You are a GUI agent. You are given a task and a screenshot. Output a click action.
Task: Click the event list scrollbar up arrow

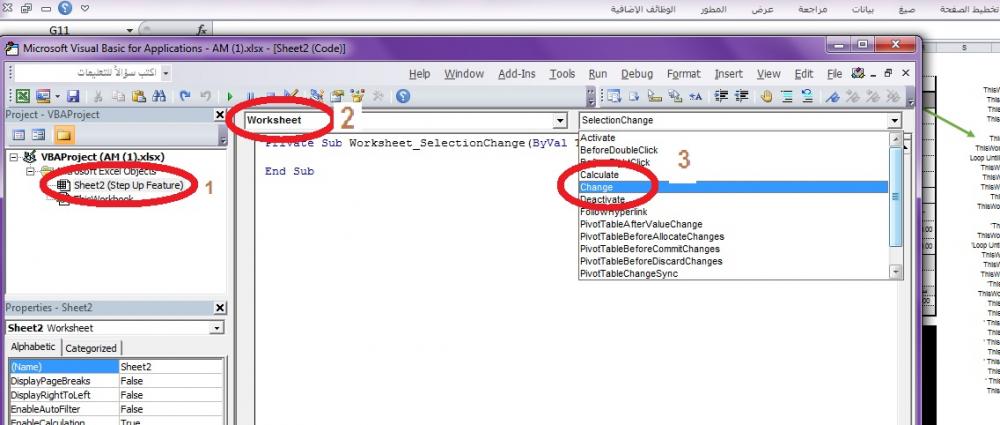tap(895, 139)
